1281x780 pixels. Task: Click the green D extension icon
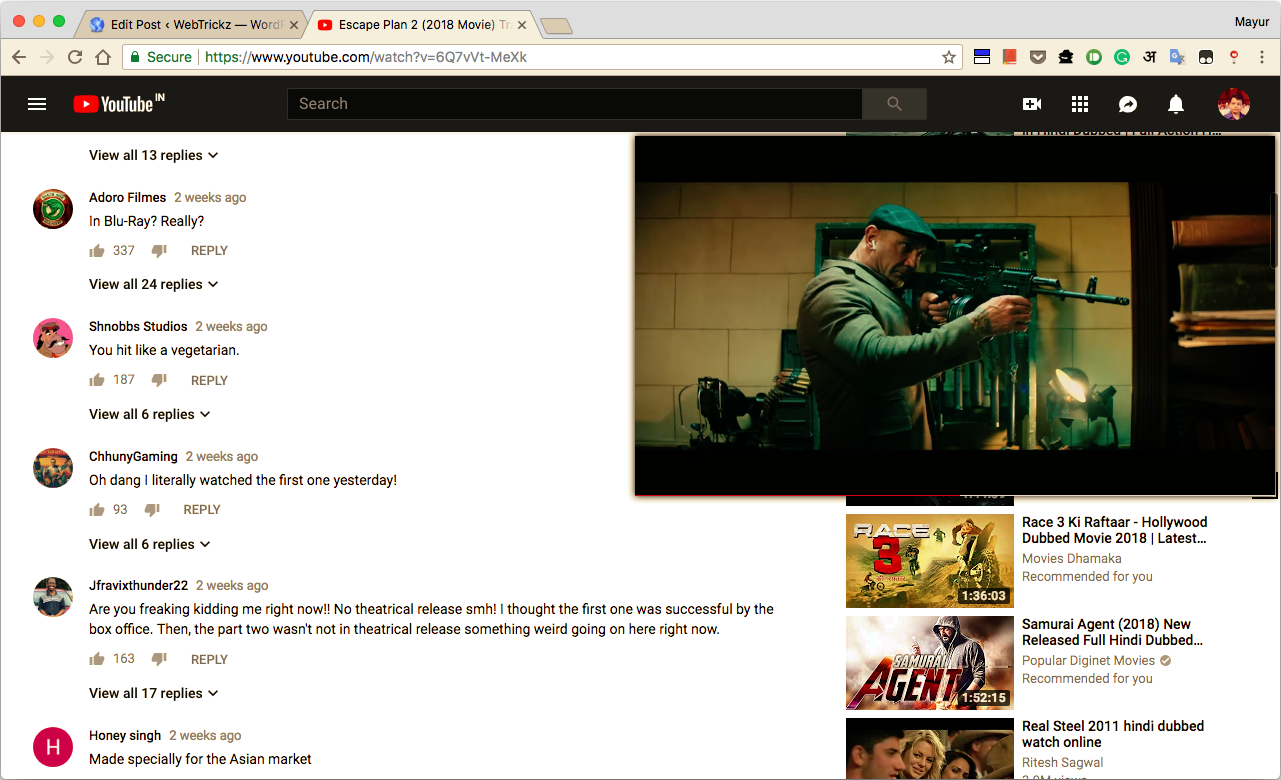(x=1094, y=57)
